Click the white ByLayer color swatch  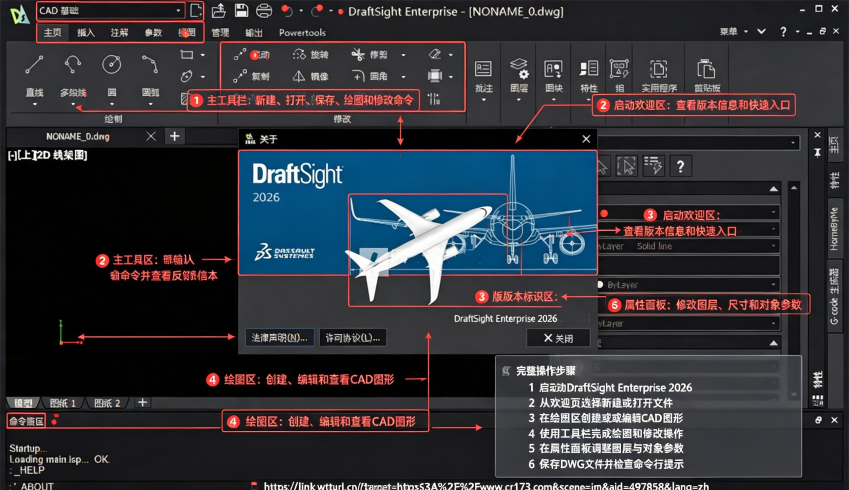600,285
